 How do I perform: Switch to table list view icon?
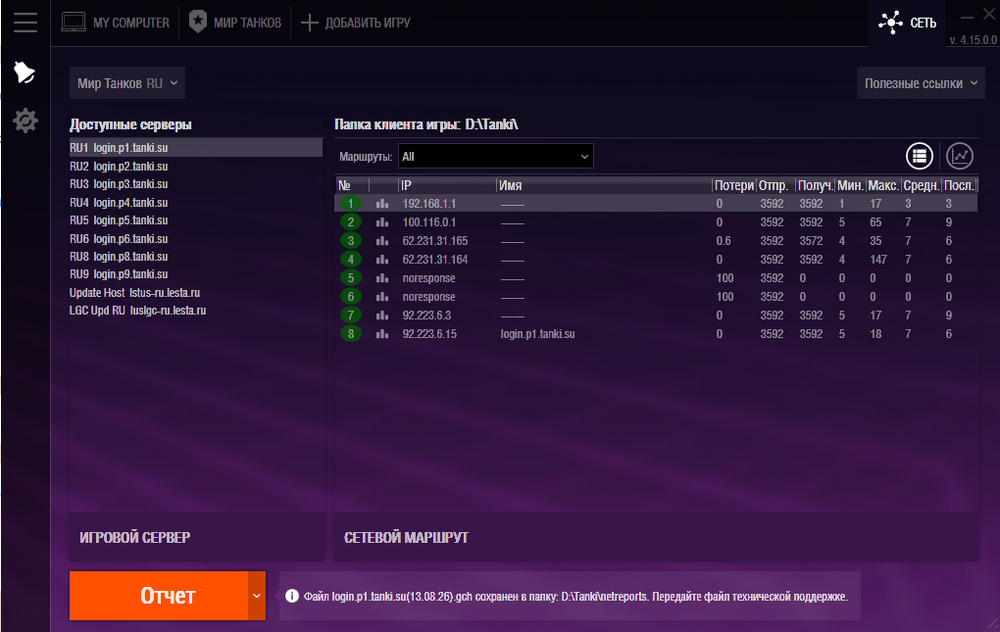(919, 156)
